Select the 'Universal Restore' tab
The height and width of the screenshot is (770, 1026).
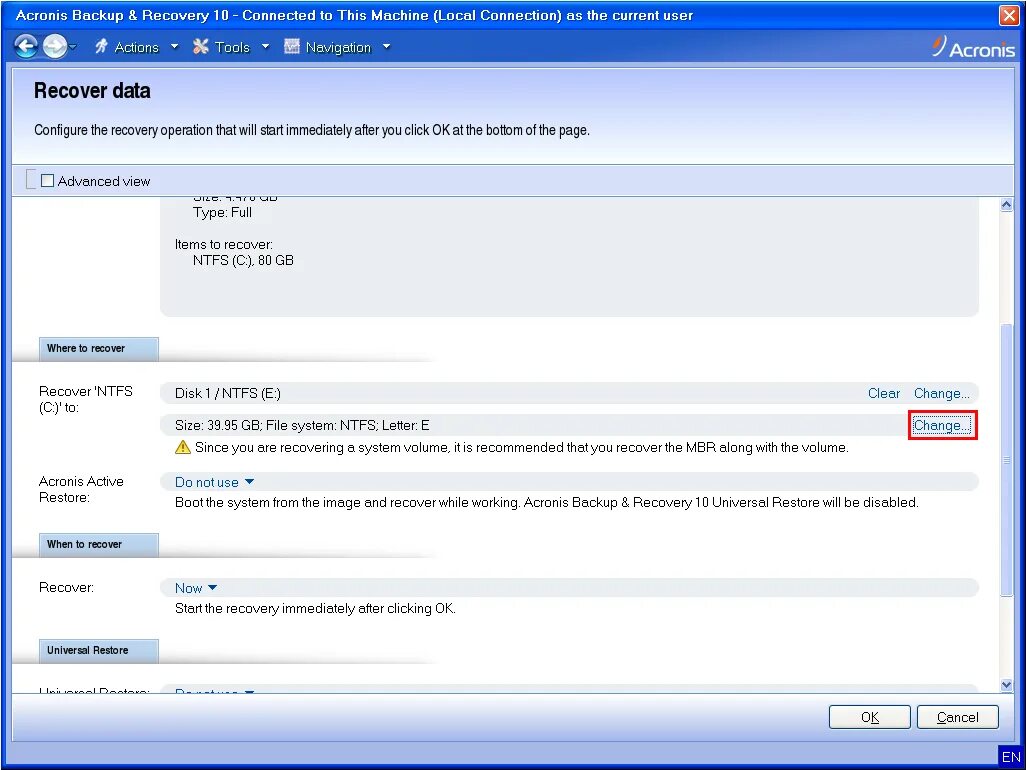[97, 650]
